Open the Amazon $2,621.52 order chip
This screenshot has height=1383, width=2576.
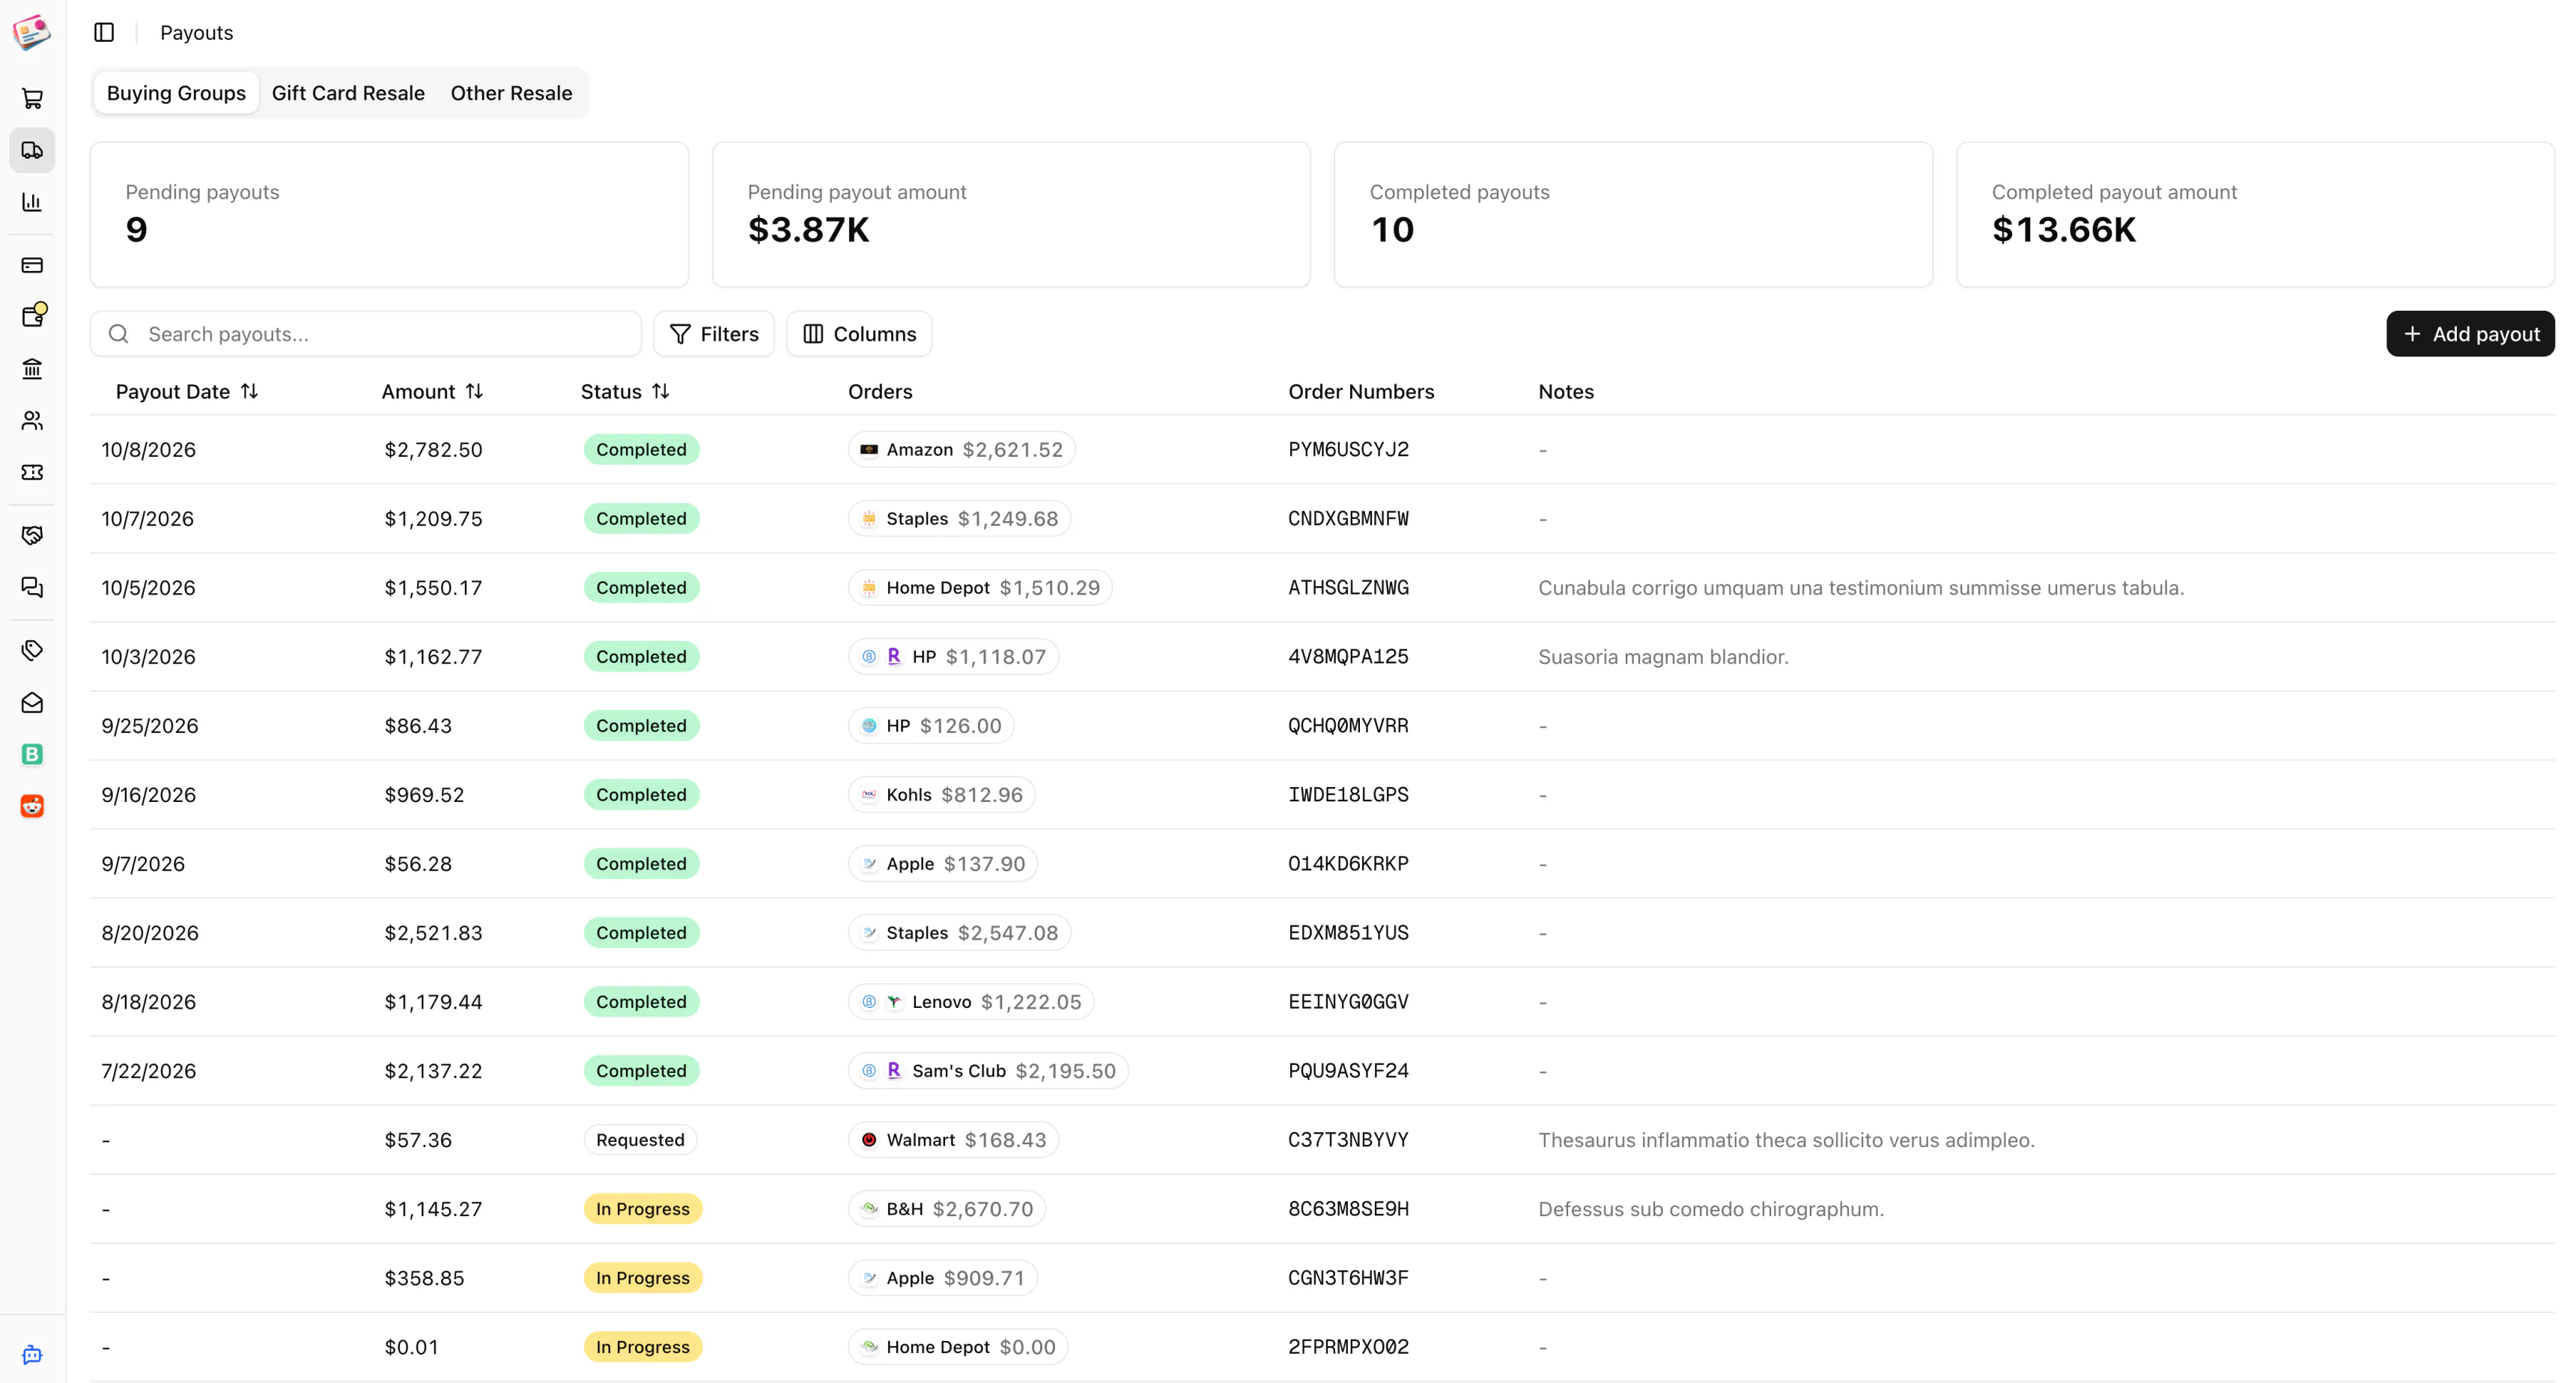(x=962, y=450)
